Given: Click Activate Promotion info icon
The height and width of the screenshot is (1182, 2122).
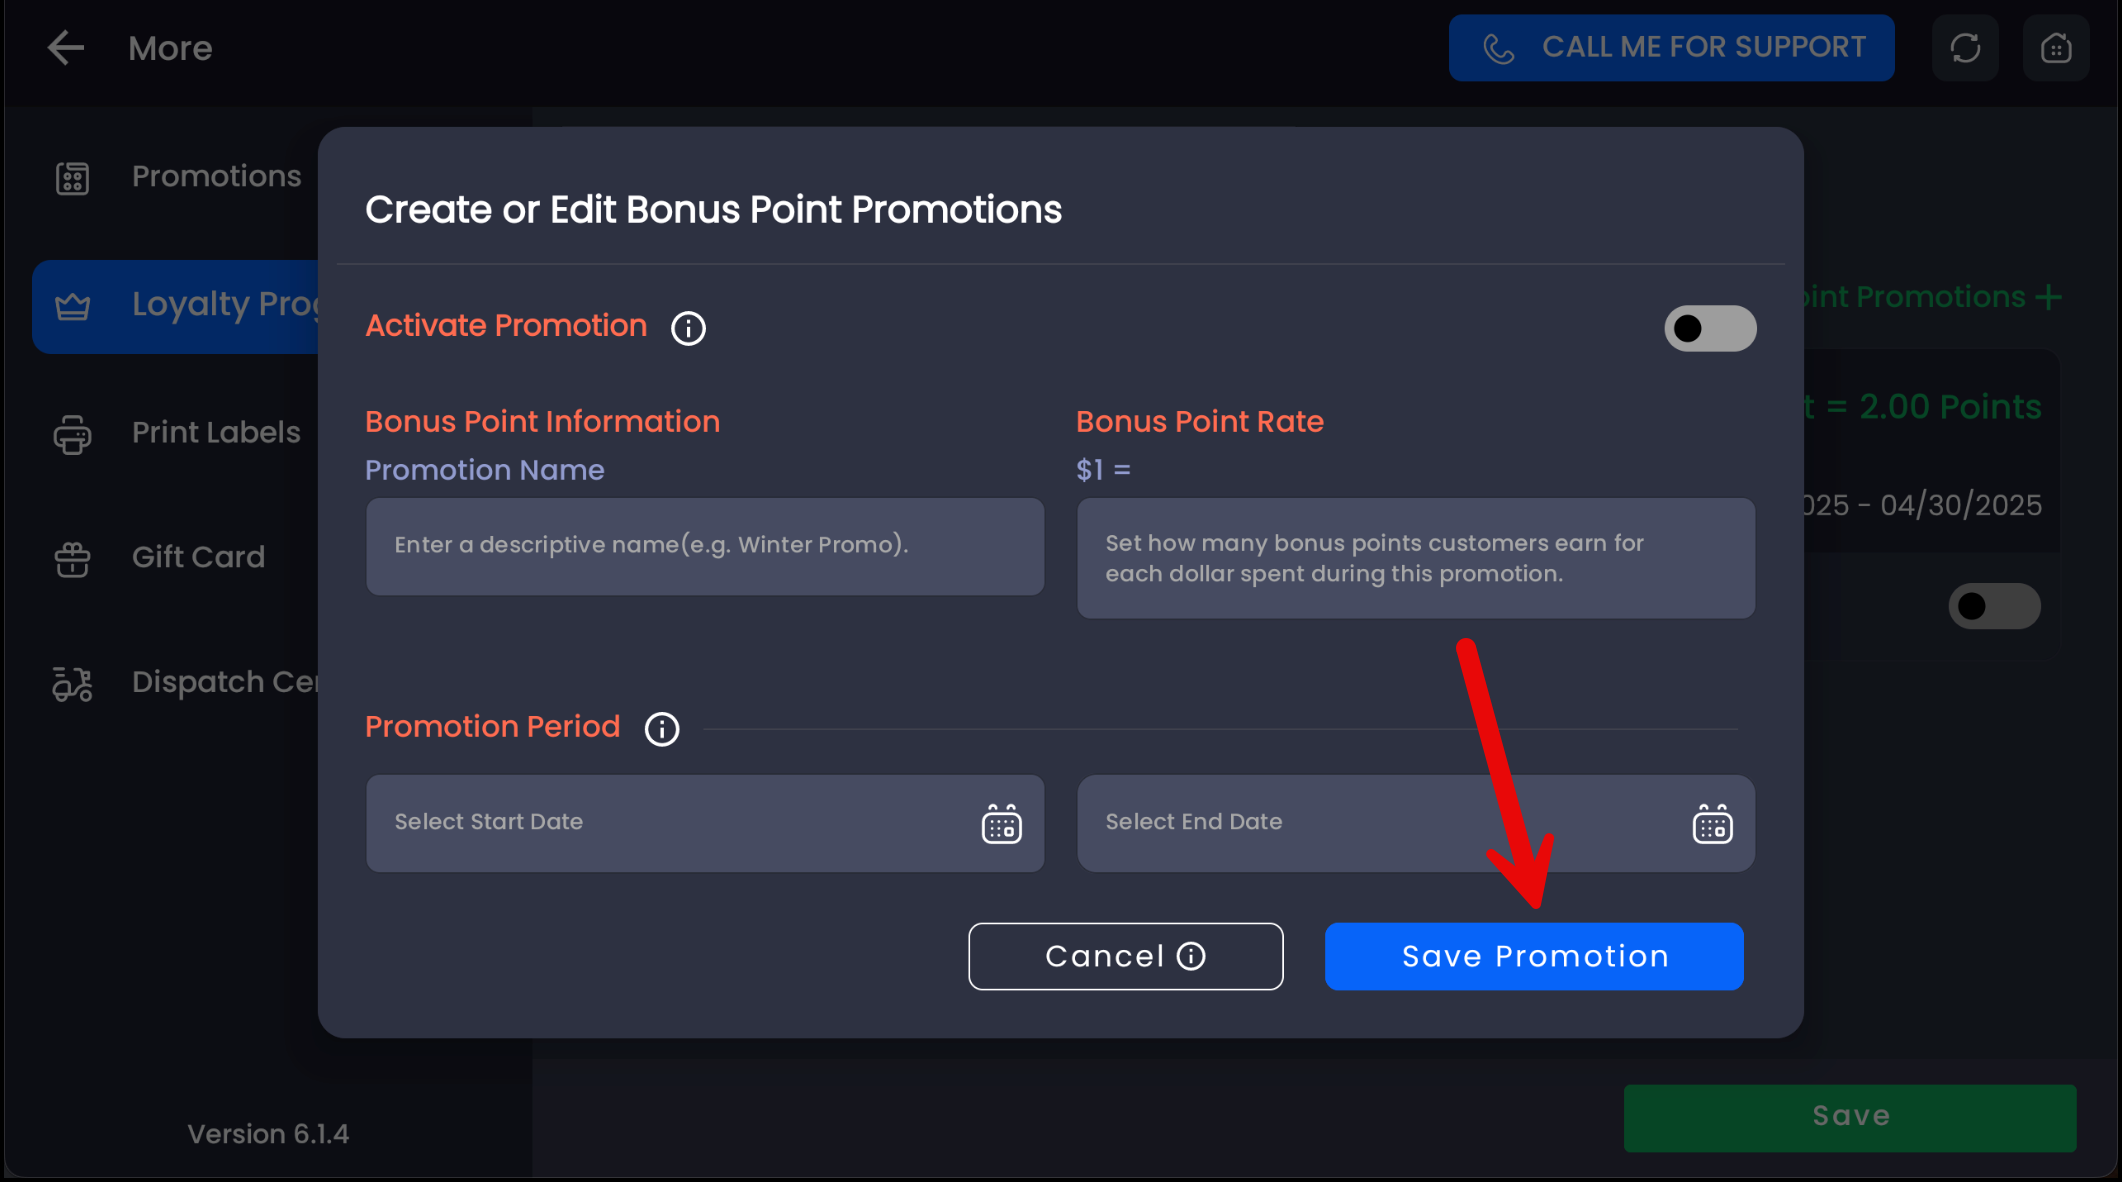Looking at the screenshot, I should (x=688, y=328).
